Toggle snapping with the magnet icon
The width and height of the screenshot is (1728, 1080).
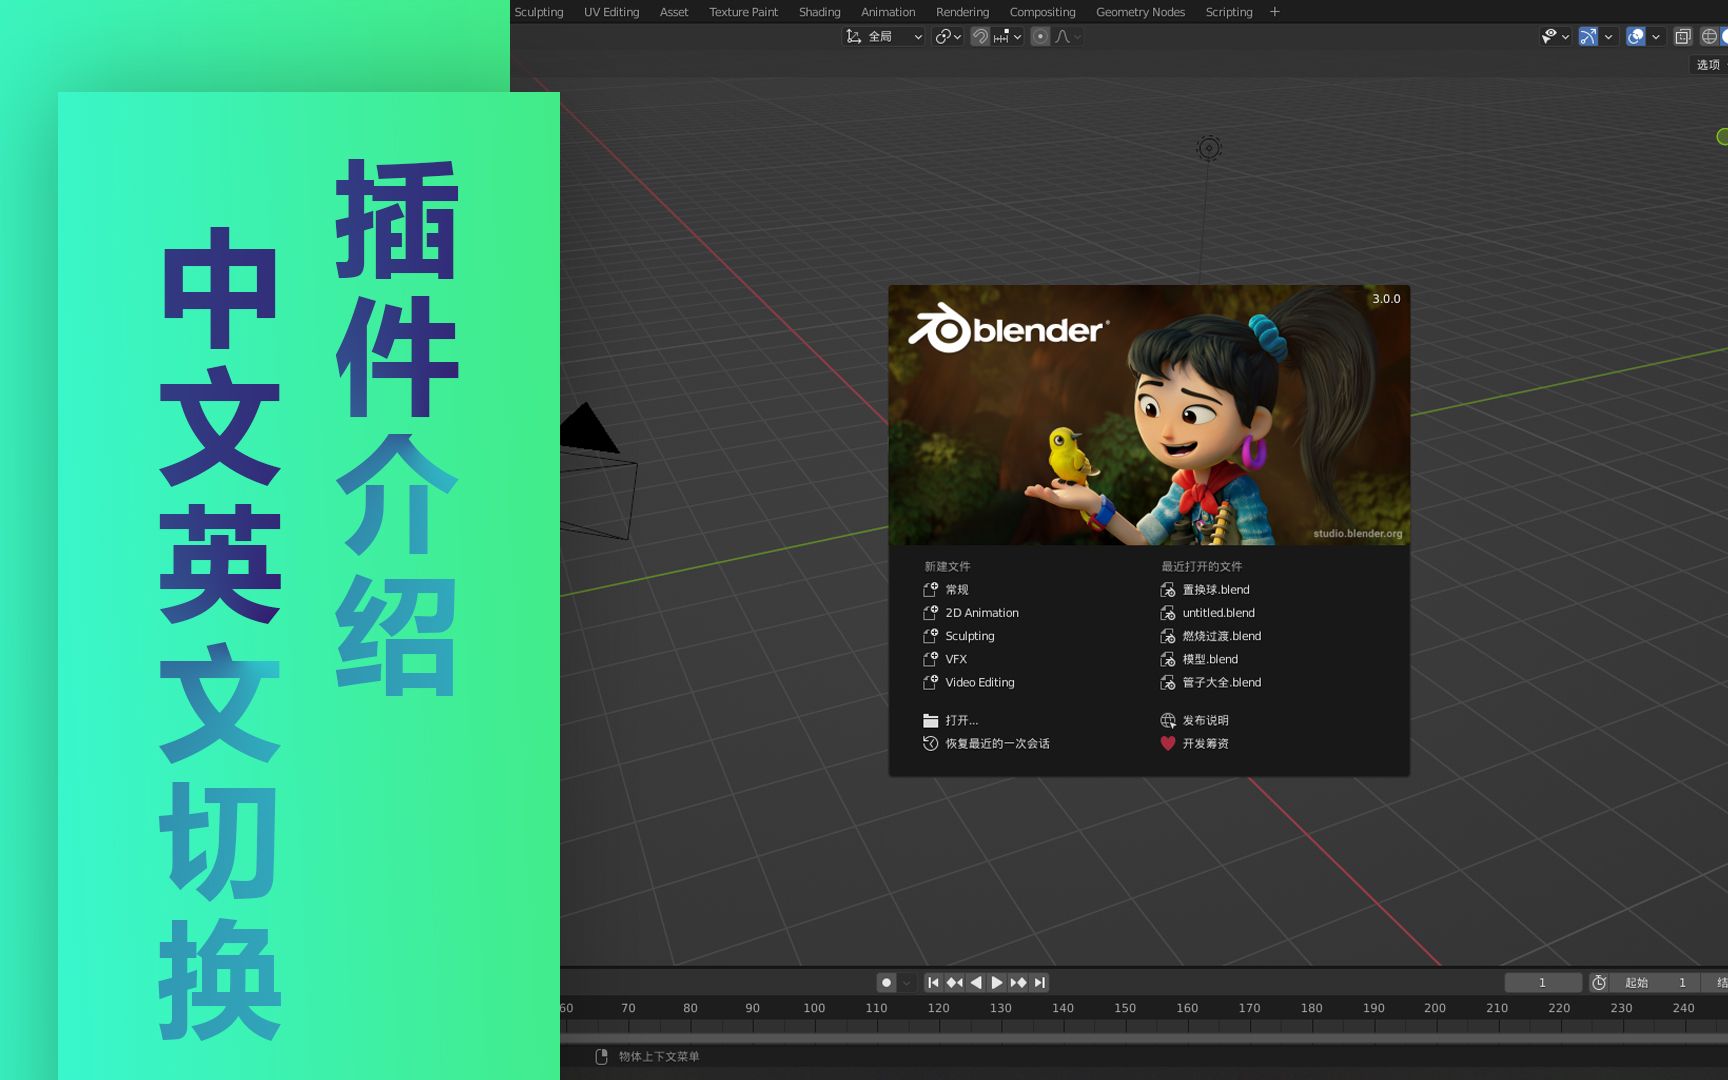(x=980, y=37)
